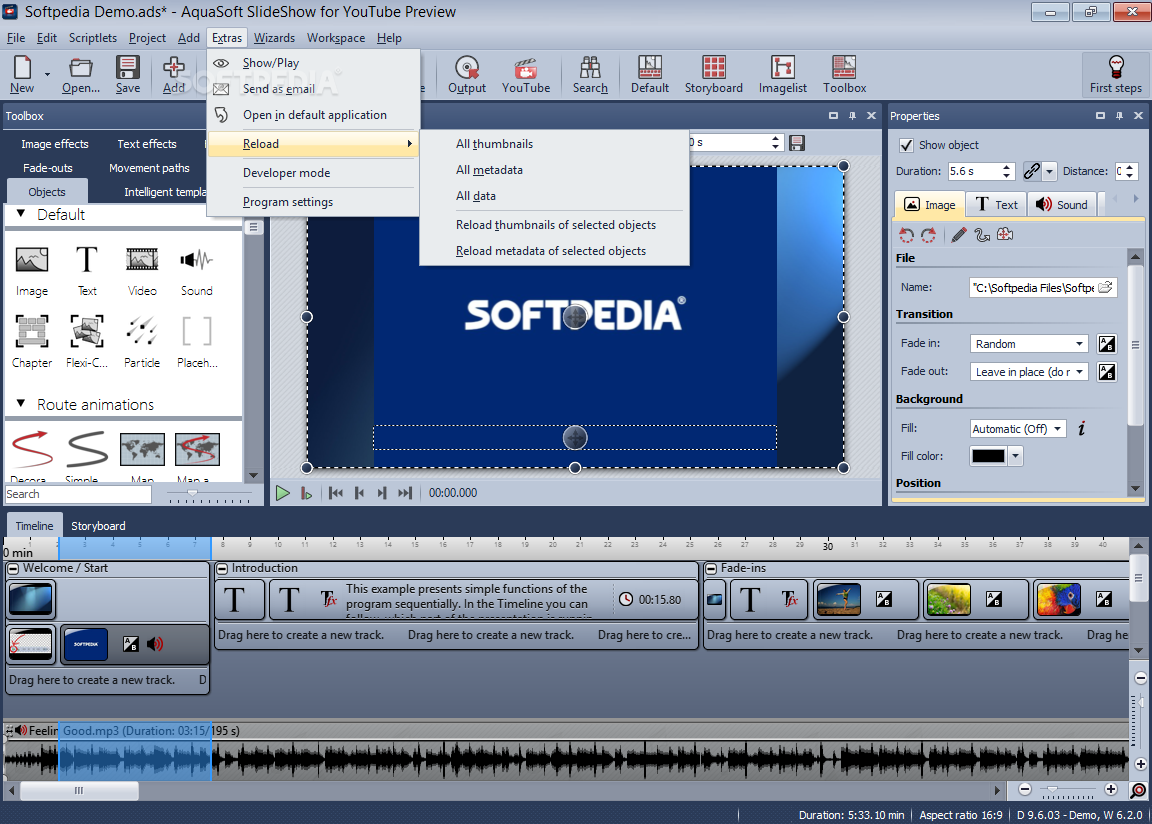Collapse the Route animations group
This screenshot has height=824, width=1152.
pyautogui.click(x=21, y=403)
